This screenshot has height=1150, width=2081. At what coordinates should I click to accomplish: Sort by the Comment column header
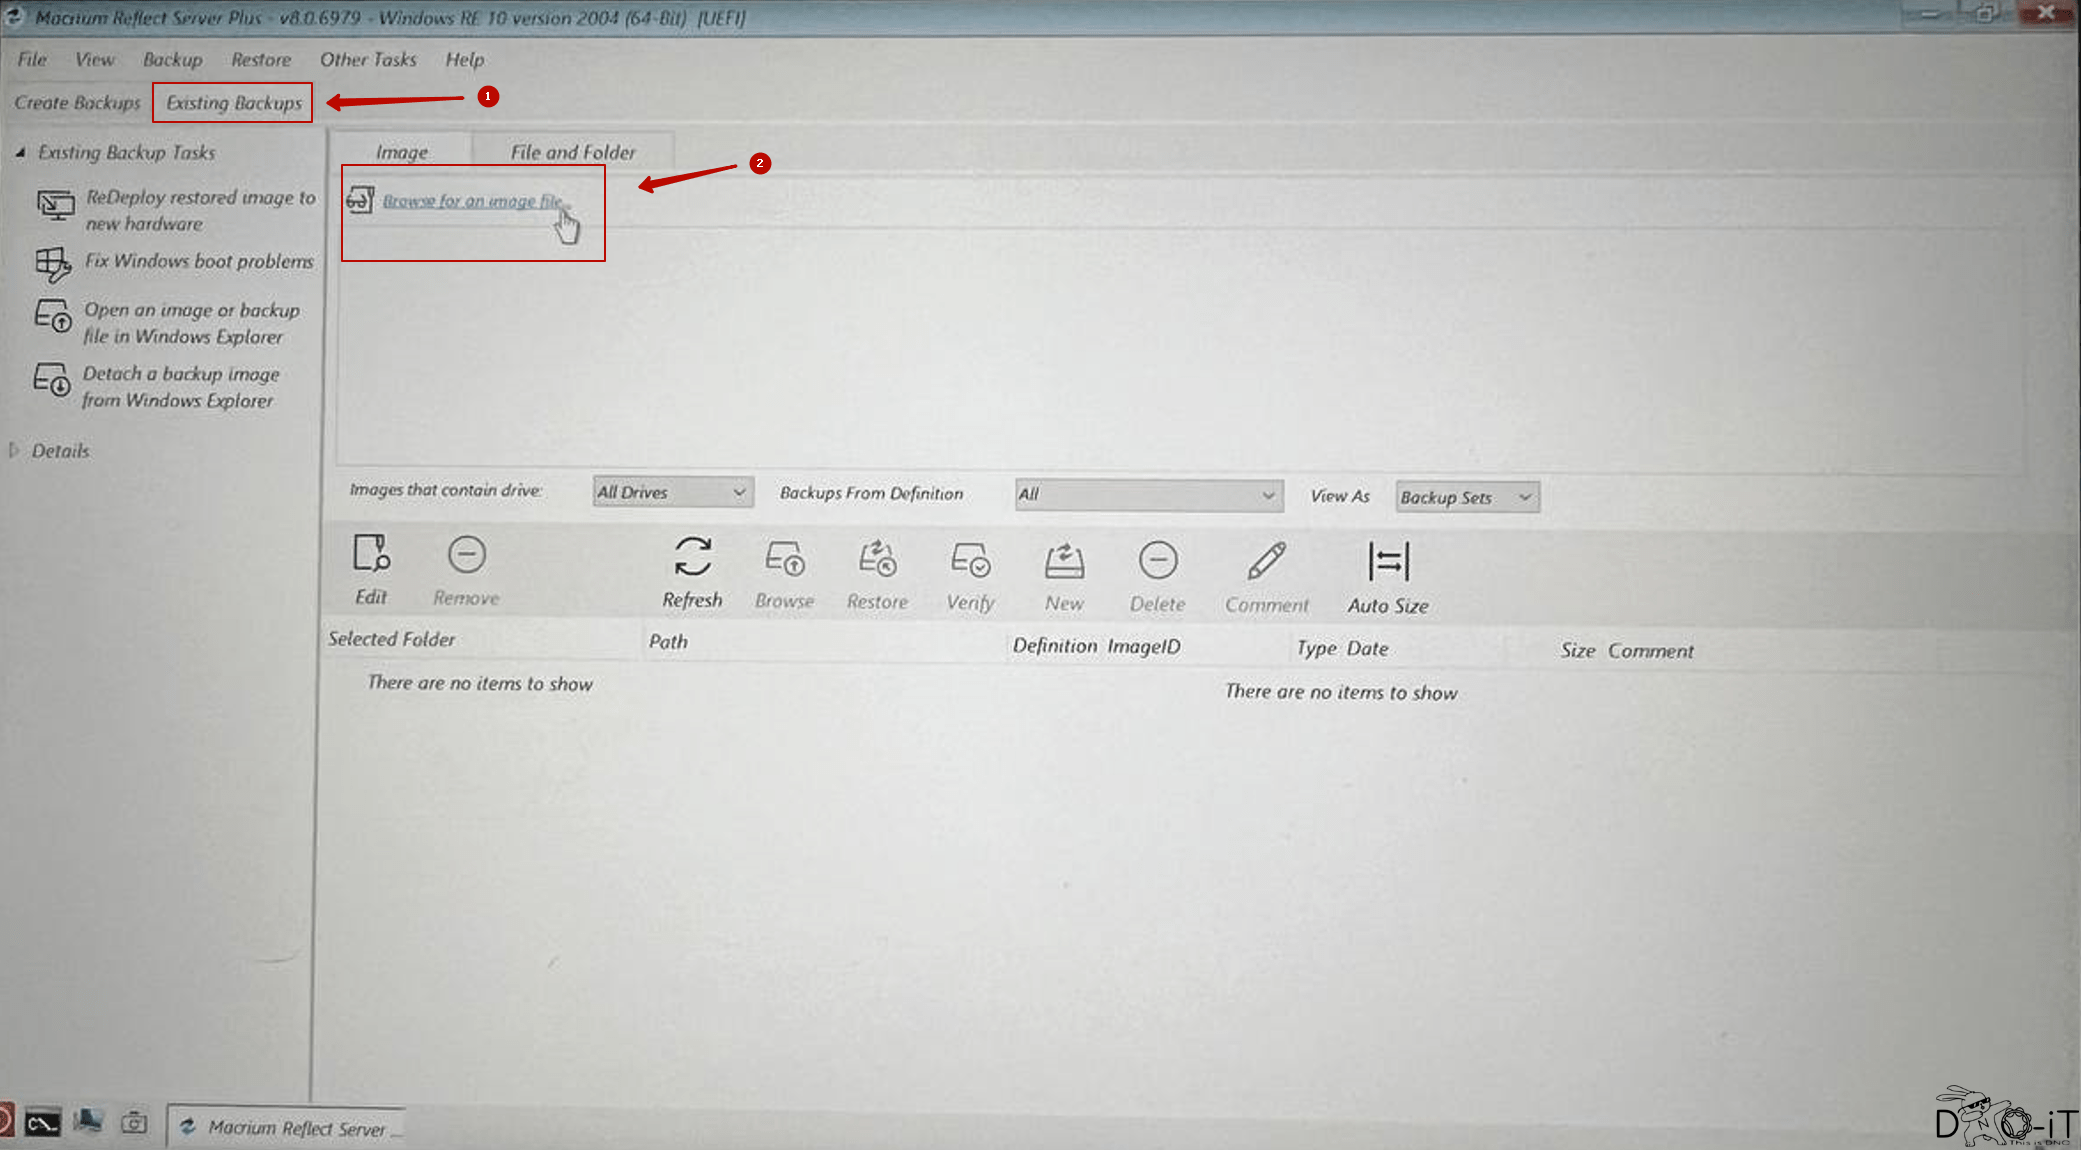[1651, 652]
